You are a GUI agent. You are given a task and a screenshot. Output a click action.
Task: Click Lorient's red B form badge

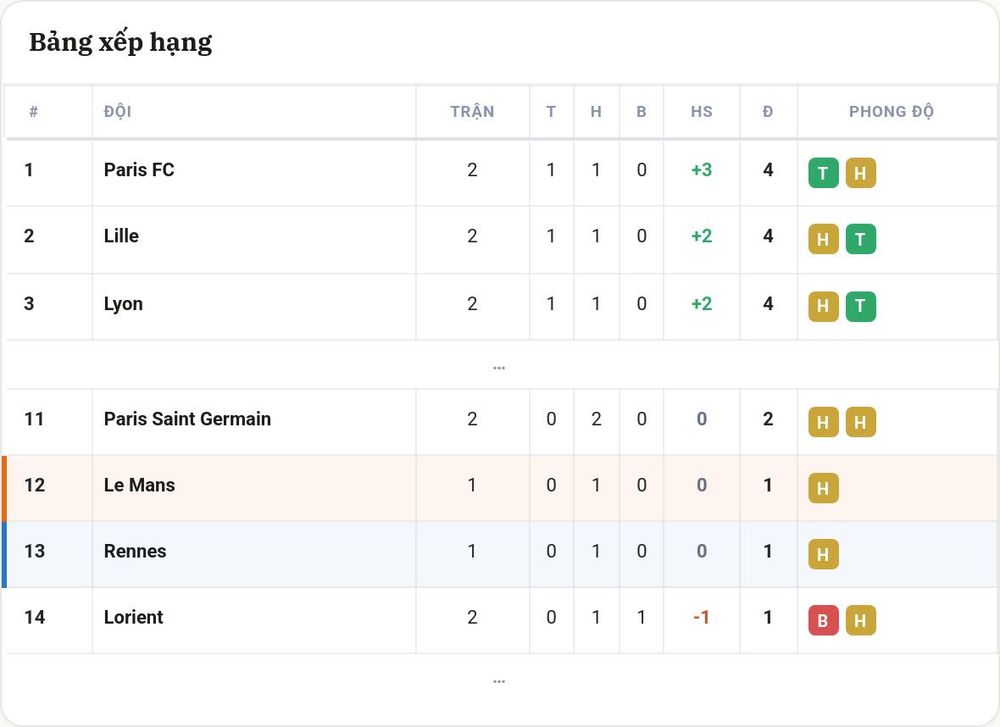(x=823, y=621)
